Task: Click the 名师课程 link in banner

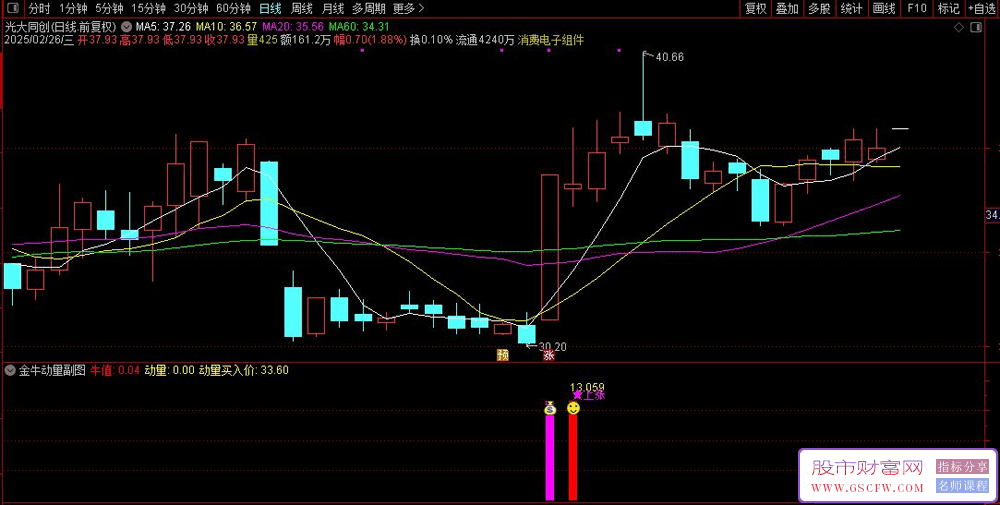Action: point(962,486)
